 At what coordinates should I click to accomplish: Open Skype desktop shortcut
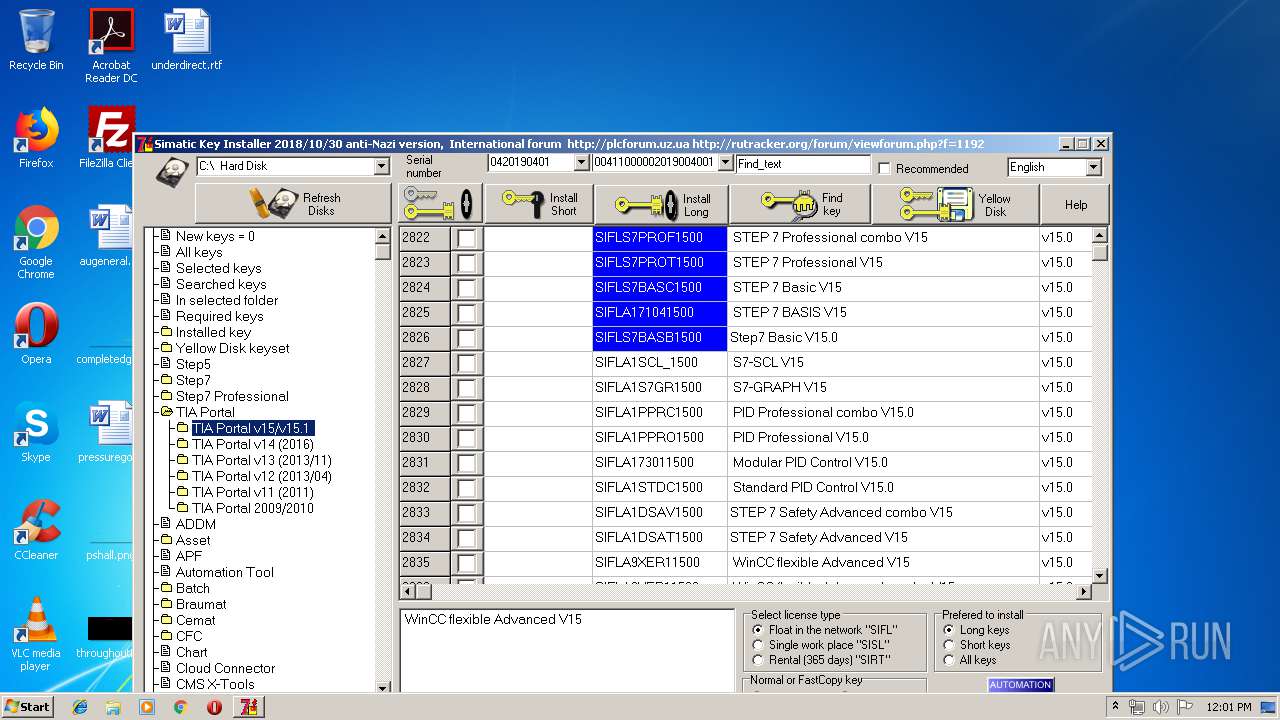coord(36,432)
